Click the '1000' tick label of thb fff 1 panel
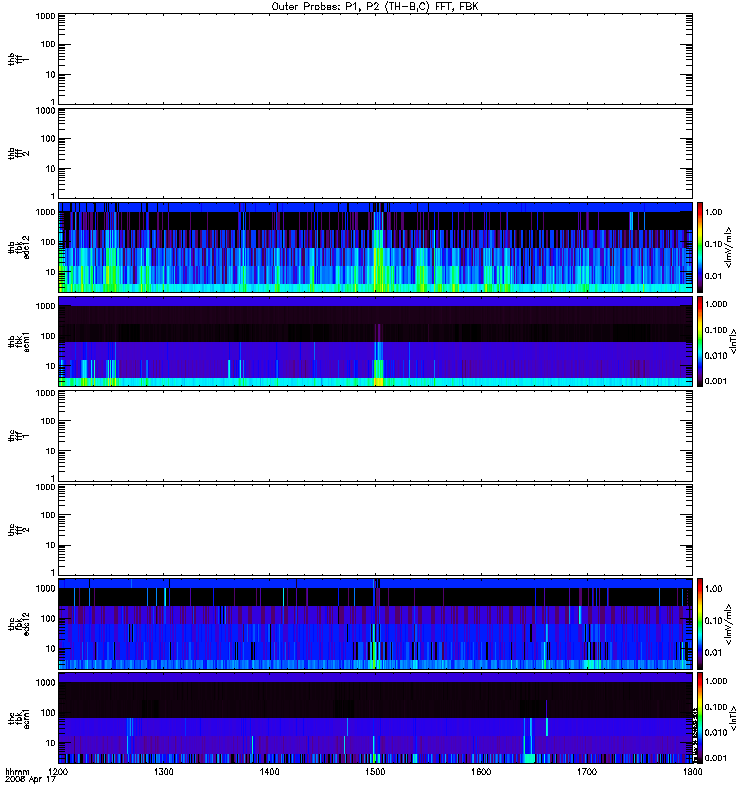Viewport: 750px width, 800px height. [45, 16]
